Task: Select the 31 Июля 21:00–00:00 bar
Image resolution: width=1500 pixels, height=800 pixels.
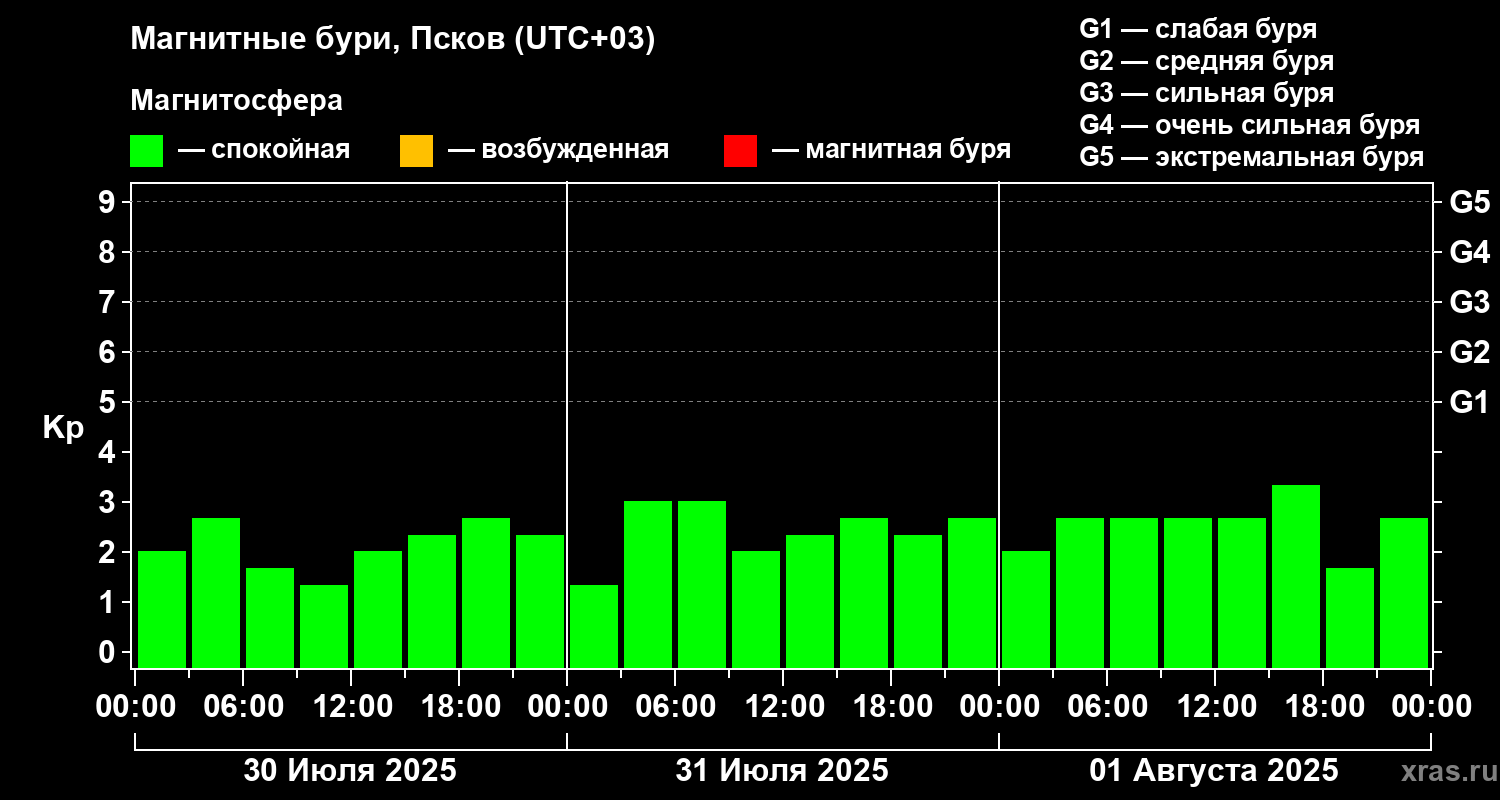Action: point(972,592)
